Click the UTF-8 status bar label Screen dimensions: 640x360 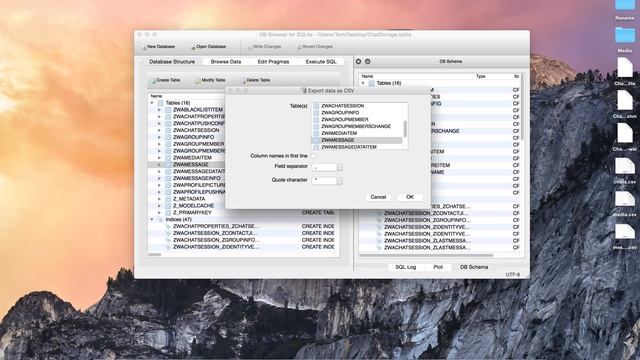click(513, 275)
